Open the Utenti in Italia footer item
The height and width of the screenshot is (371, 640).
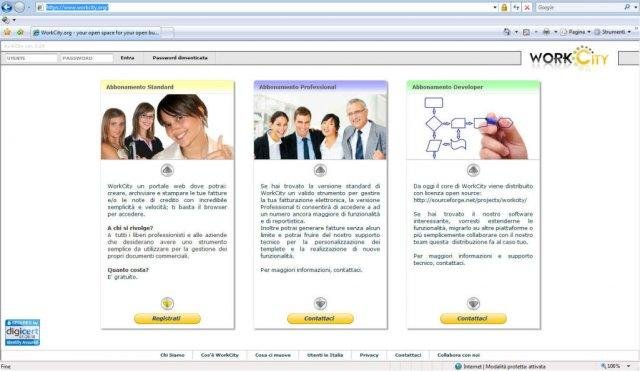[325, 355]
